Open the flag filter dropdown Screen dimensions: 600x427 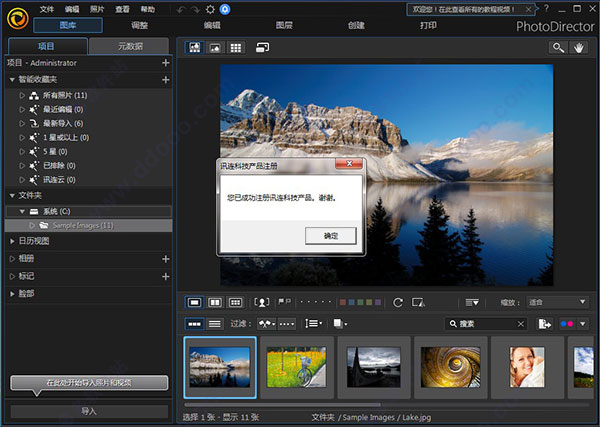(267, 324)
